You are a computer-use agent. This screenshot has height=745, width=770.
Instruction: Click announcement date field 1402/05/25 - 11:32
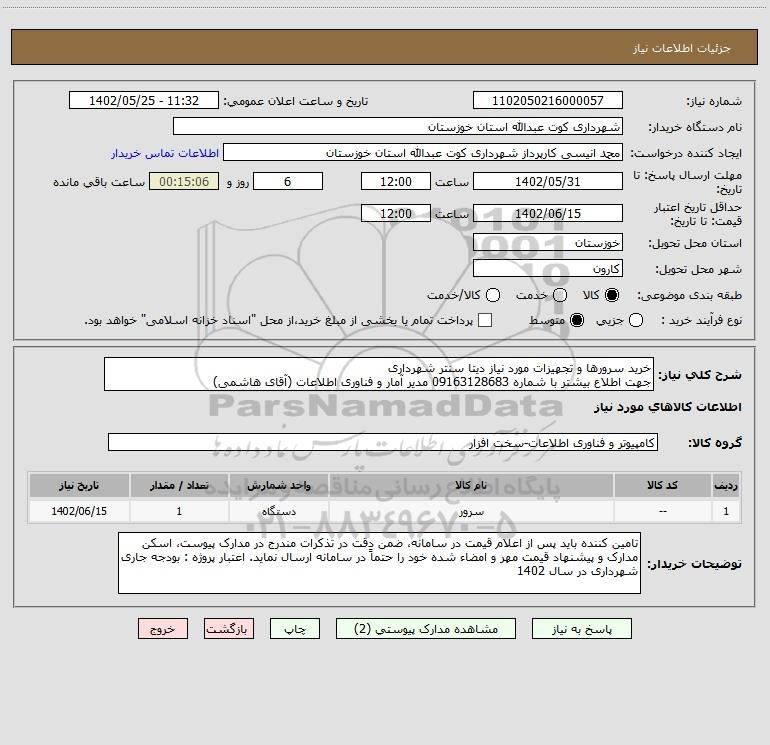coord(144,100)
